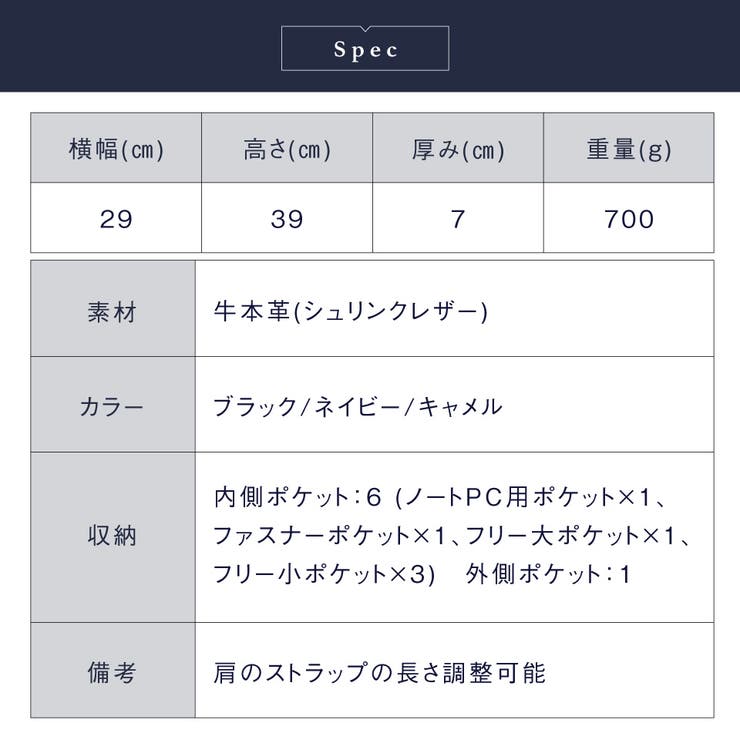Screen dimensions: 740x740
Task: Select the 厚み(cm) column header
Action: tap(458, 149)
